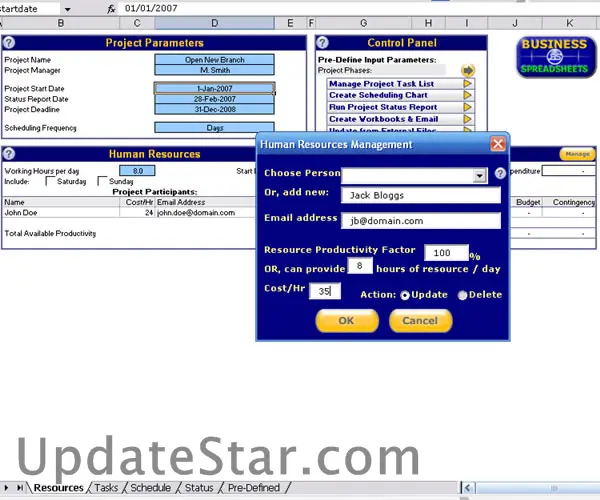Select the Delete action radio button
600x500 pixels.
tap(462, 295)
